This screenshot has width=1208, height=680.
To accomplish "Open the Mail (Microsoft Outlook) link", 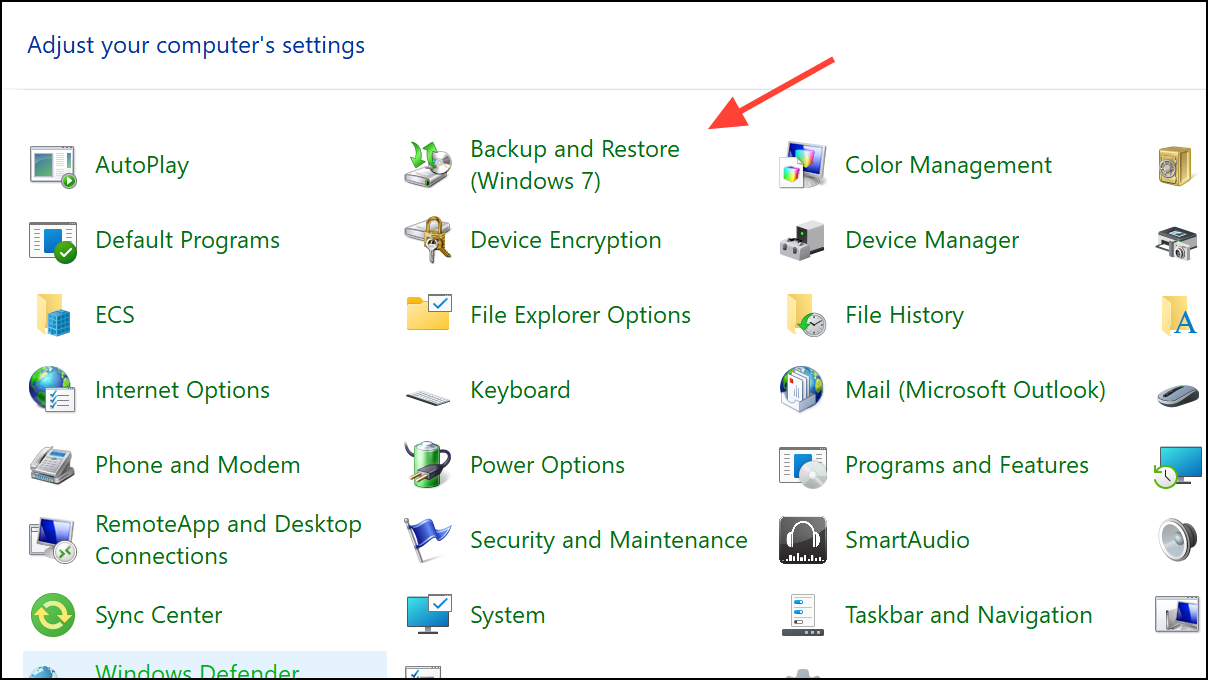I will tap(975, 390).
